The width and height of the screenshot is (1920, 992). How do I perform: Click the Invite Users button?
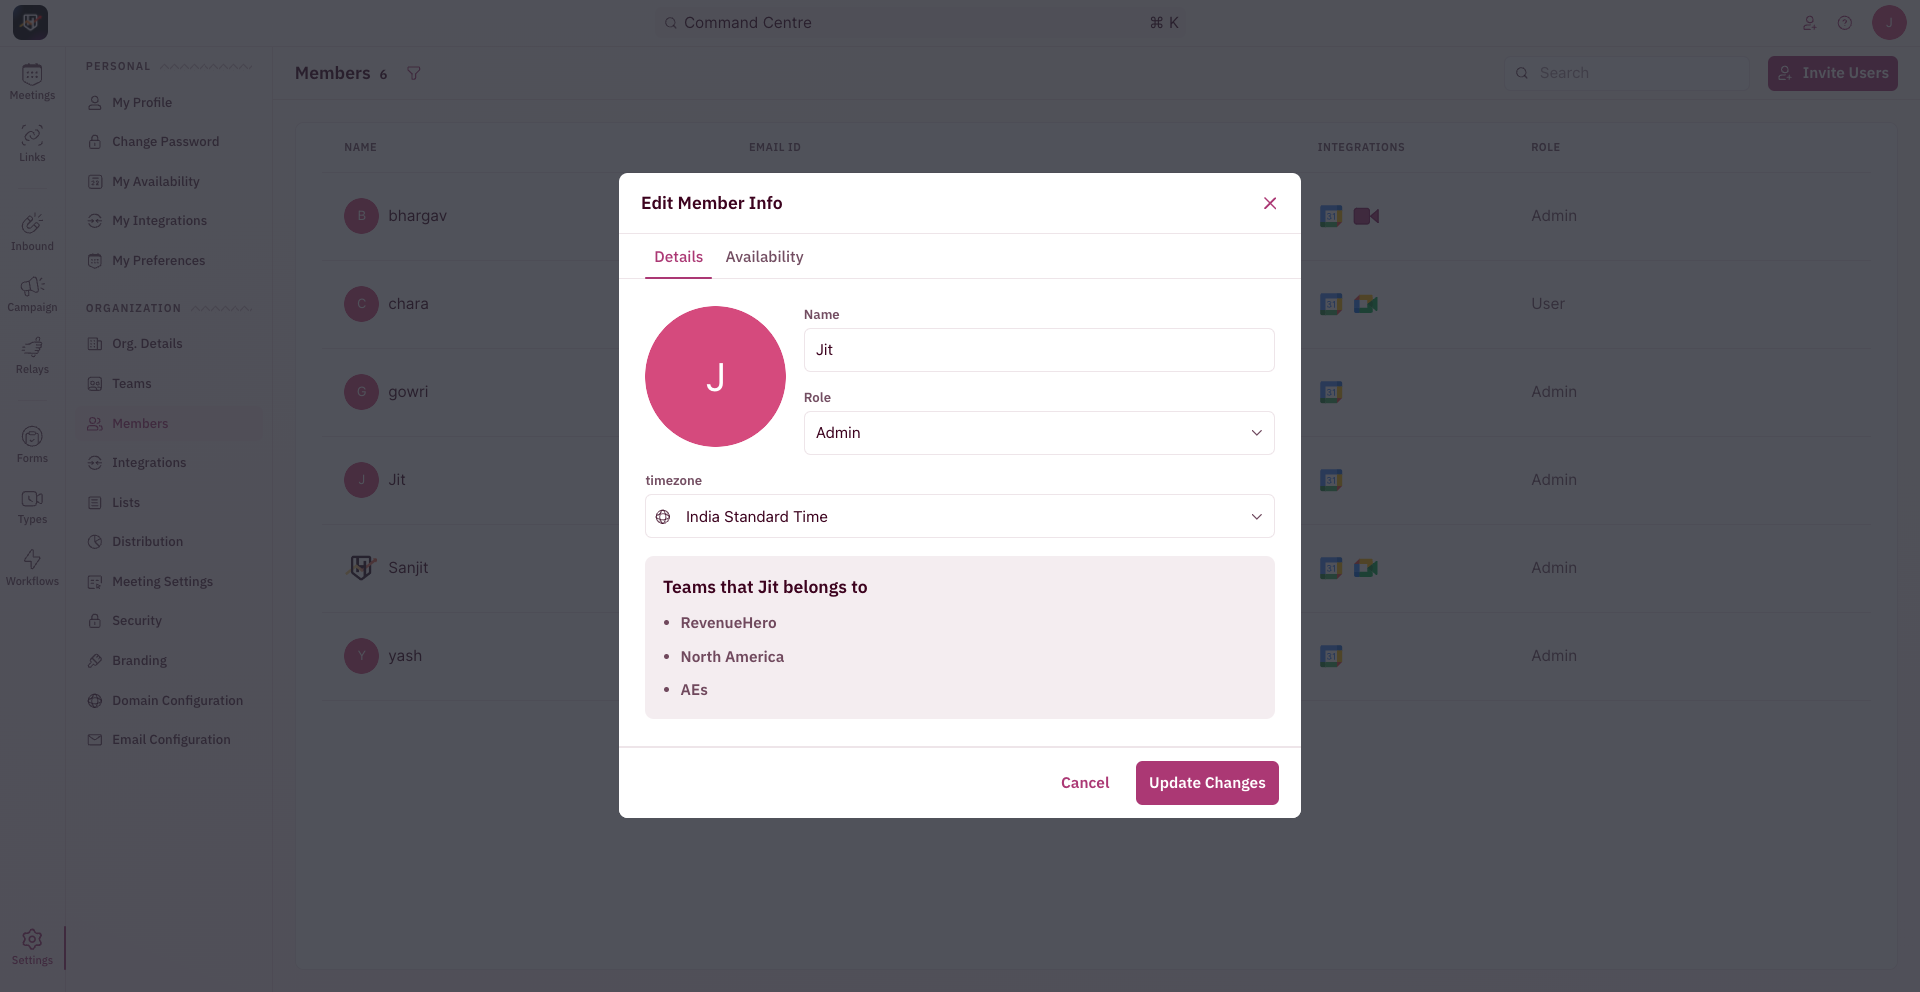[x=1832, y=73]
